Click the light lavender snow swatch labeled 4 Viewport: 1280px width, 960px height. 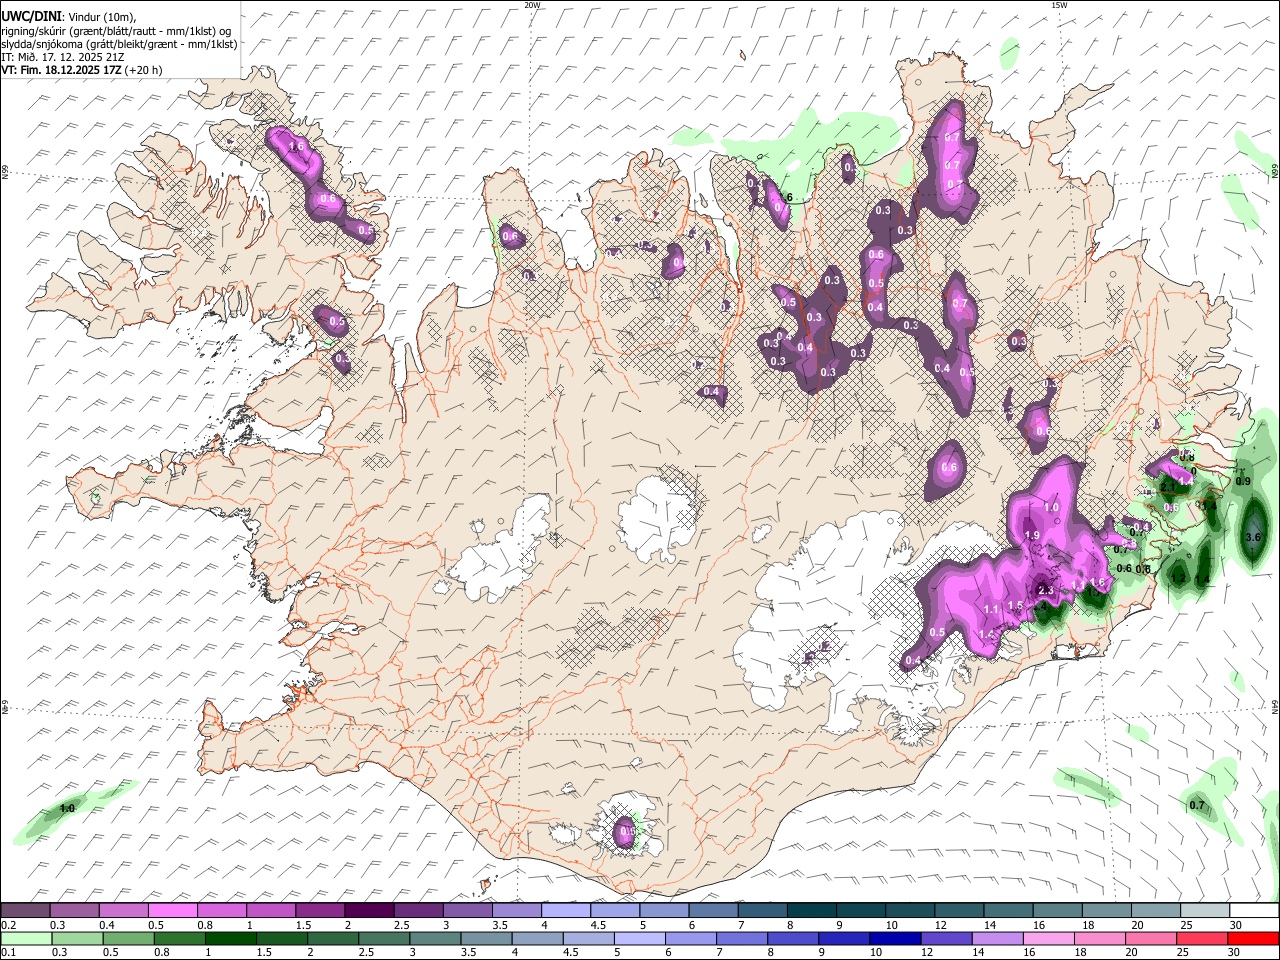(566, 910)
